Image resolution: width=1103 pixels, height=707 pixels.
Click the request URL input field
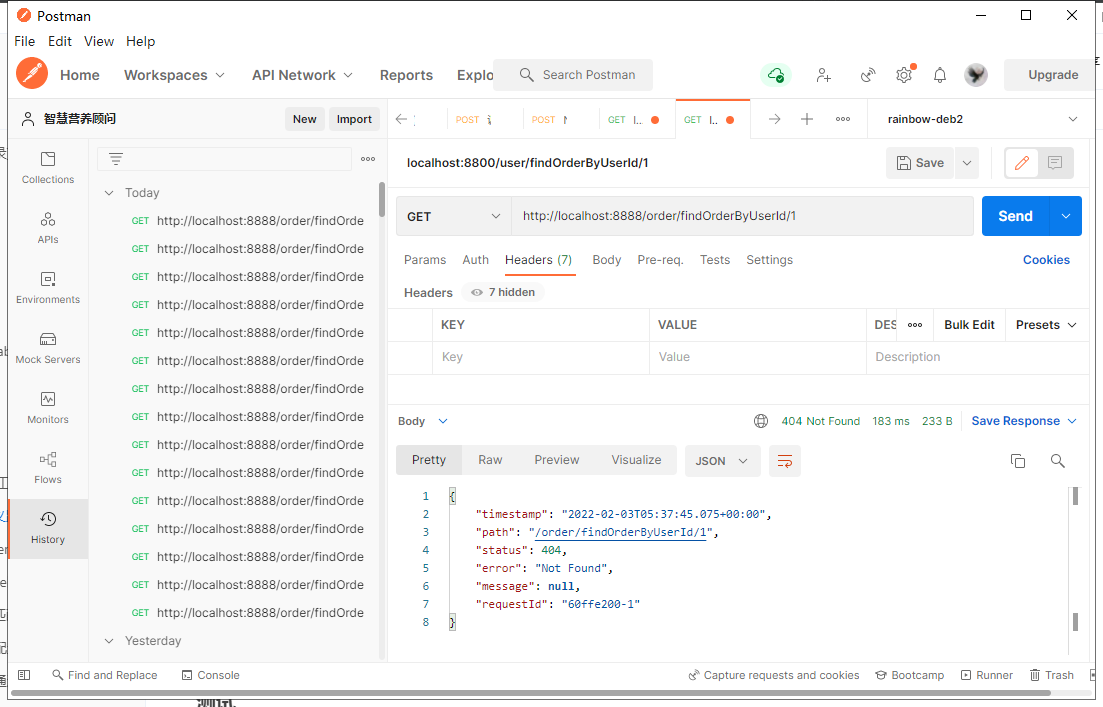(742, 216)
